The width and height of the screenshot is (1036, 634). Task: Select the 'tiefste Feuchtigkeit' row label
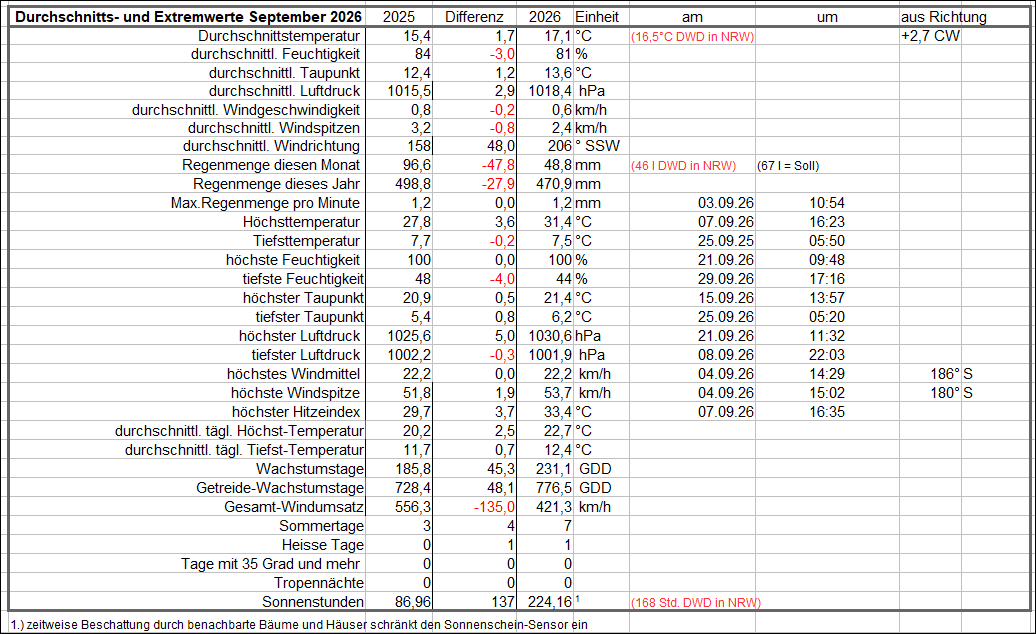[x=303, y=279]
